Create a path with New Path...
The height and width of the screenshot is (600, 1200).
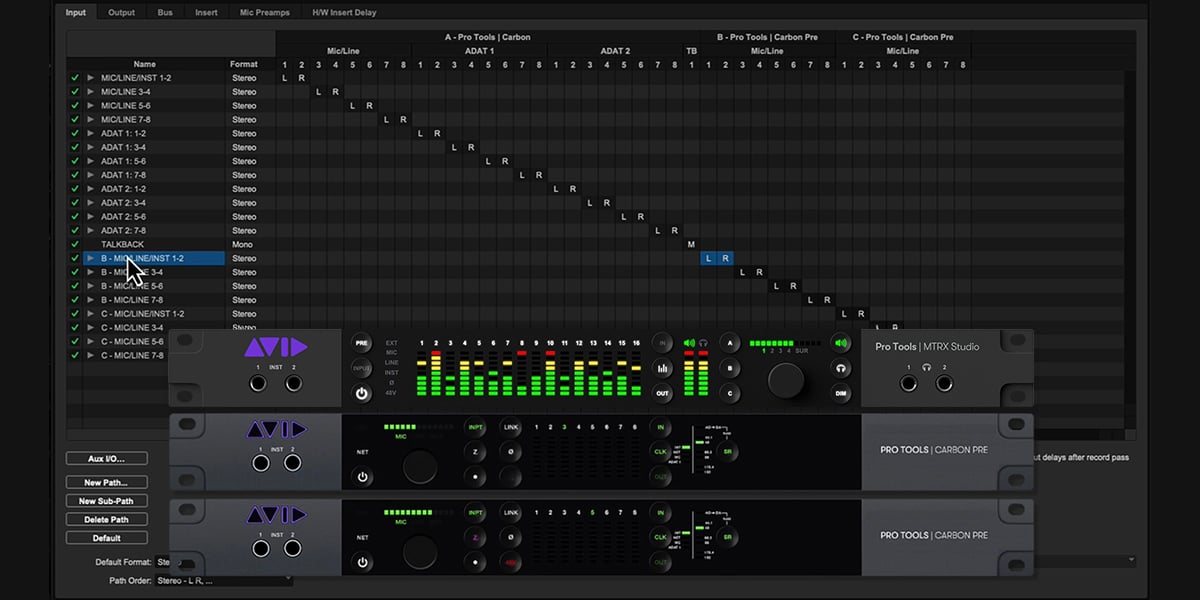pos(107,482)
